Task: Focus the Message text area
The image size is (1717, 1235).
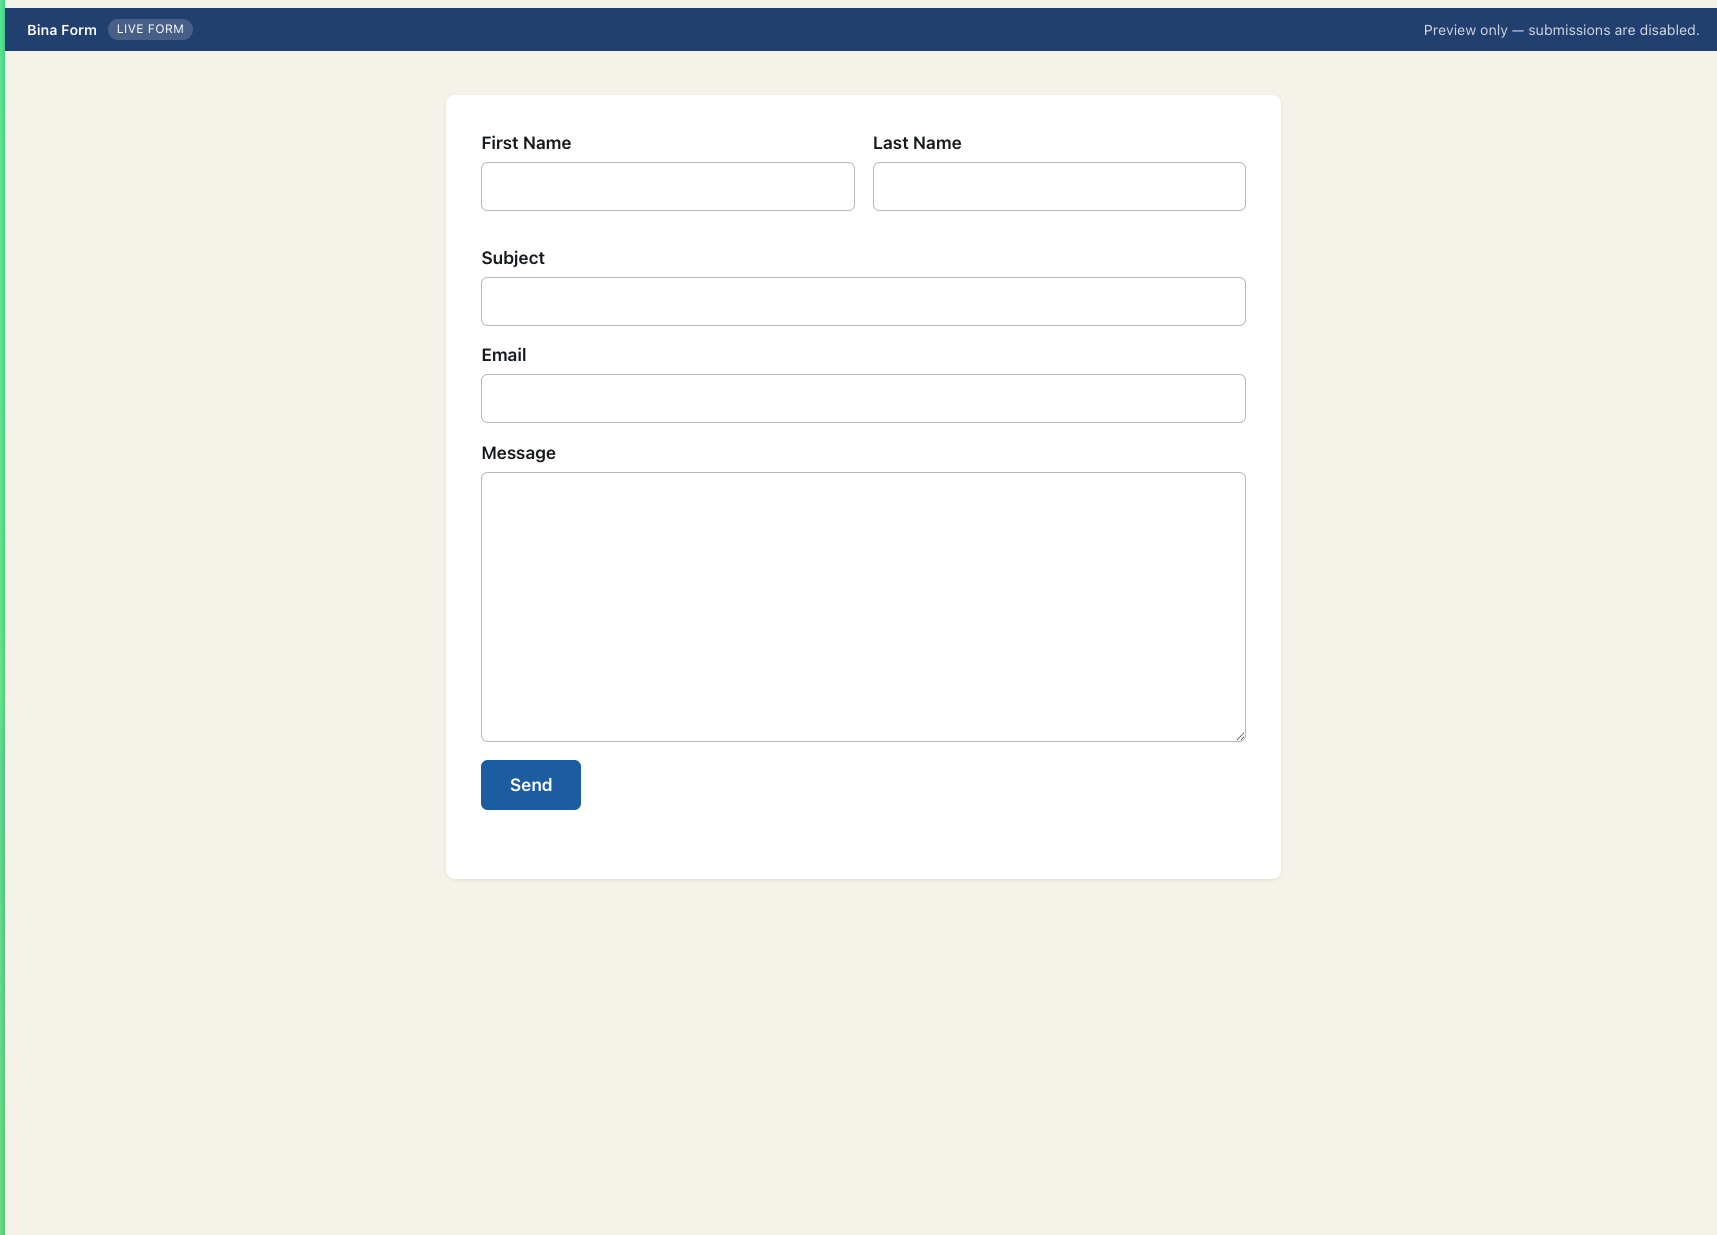Action: click(863, 607)
